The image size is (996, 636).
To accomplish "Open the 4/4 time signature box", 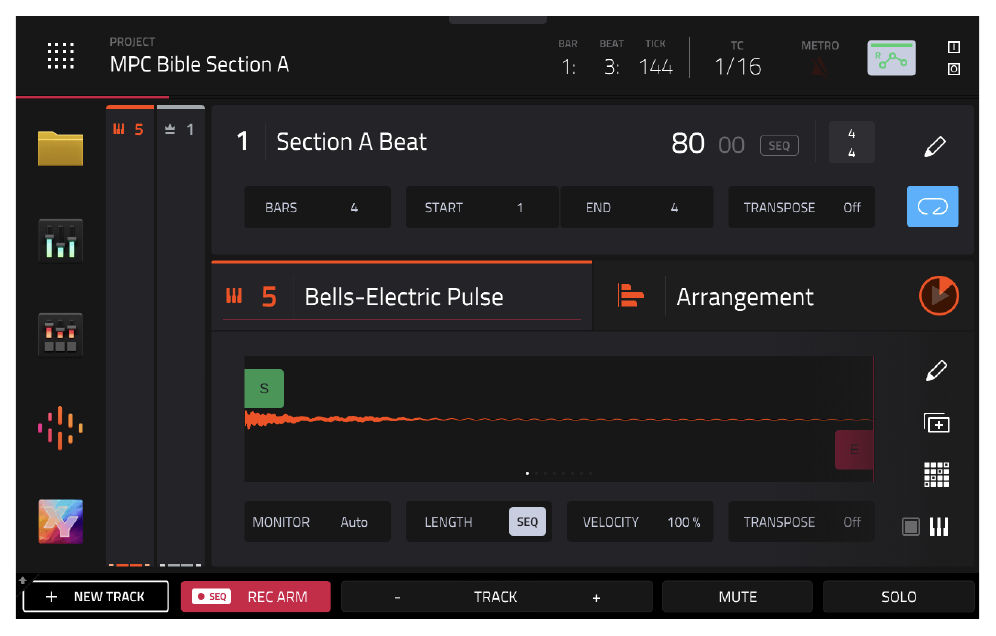I will point(852,142).
